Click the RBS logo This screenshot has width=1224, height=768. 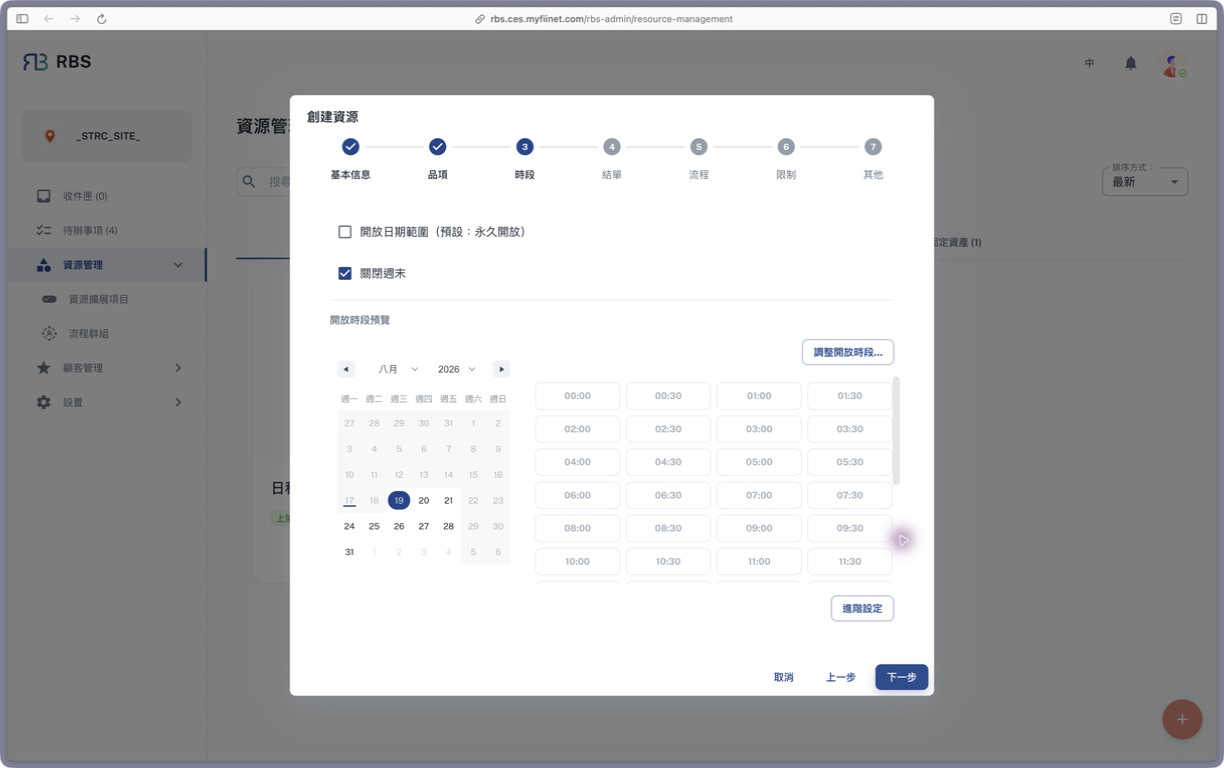pyautogui.click(x=57, y=62)
